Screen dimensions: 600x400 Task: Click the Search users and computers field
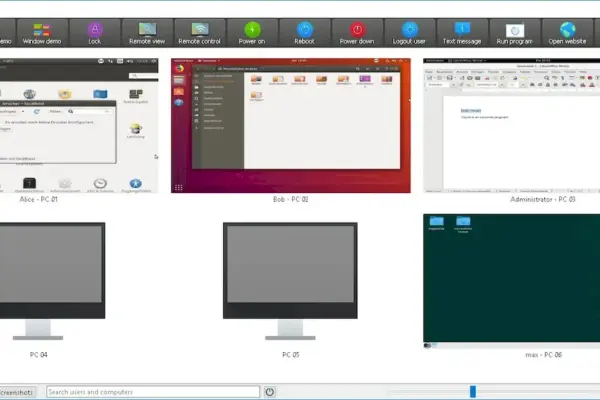pyautogui.click(x=153, y=392)
